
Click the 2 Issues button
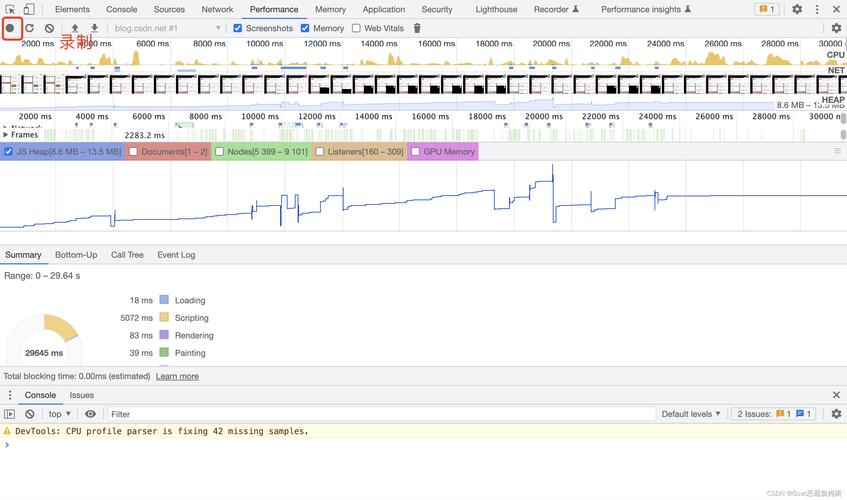(775, 414)
